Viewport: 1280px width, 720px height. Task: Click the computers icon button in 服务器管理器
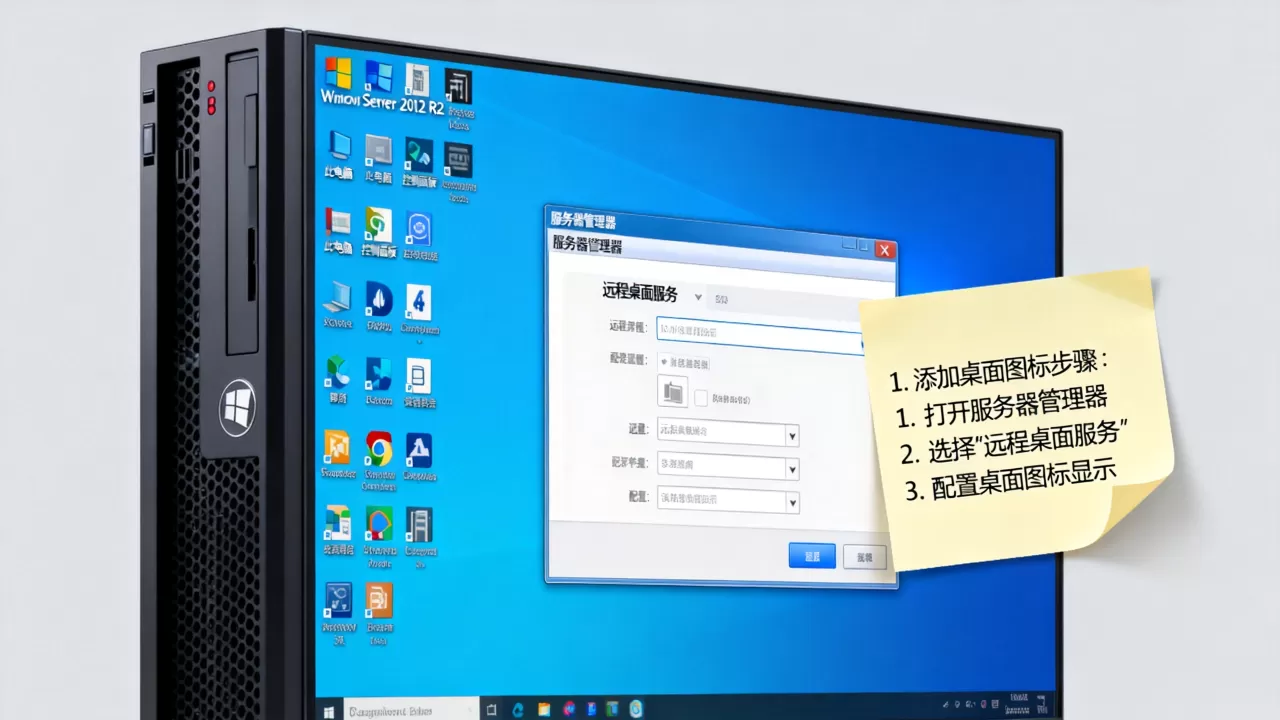673,391
